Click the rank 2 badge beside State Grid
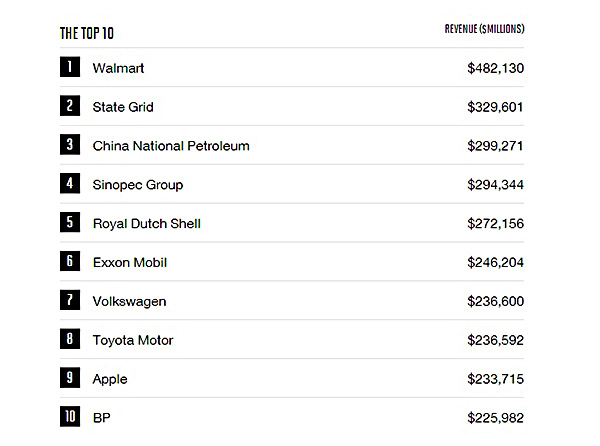Image resolution: width=600 pixels, height=446 pixels. (x=69, y=106)
